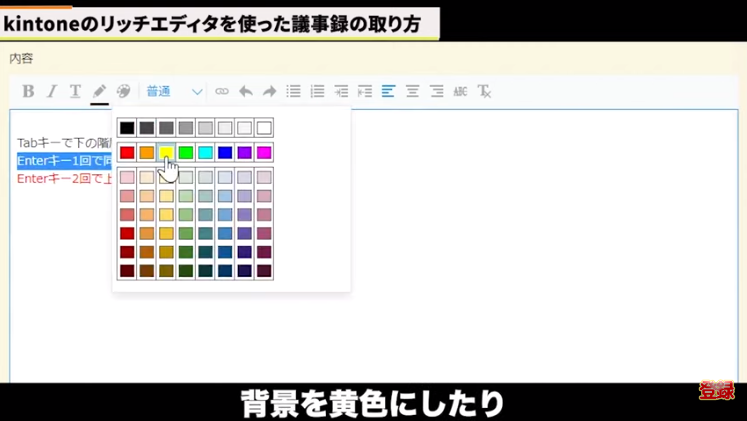Choose dark gray swatch next to black

tap(147, 128)
